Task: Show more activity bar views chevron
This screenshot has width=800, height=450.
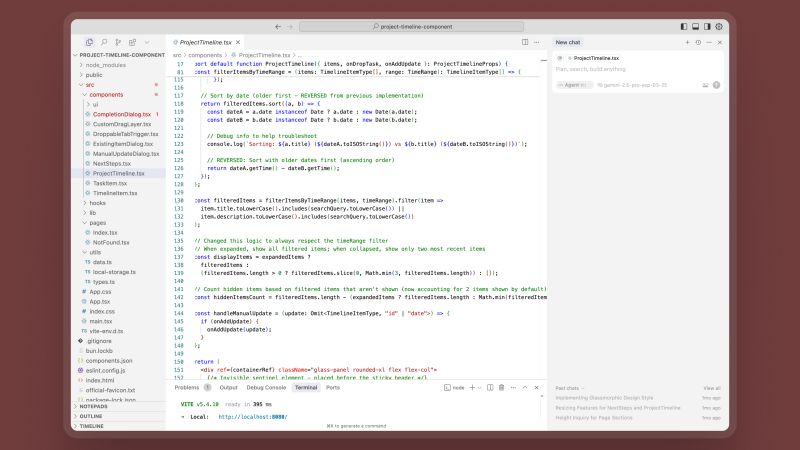Action: [147, 42]
